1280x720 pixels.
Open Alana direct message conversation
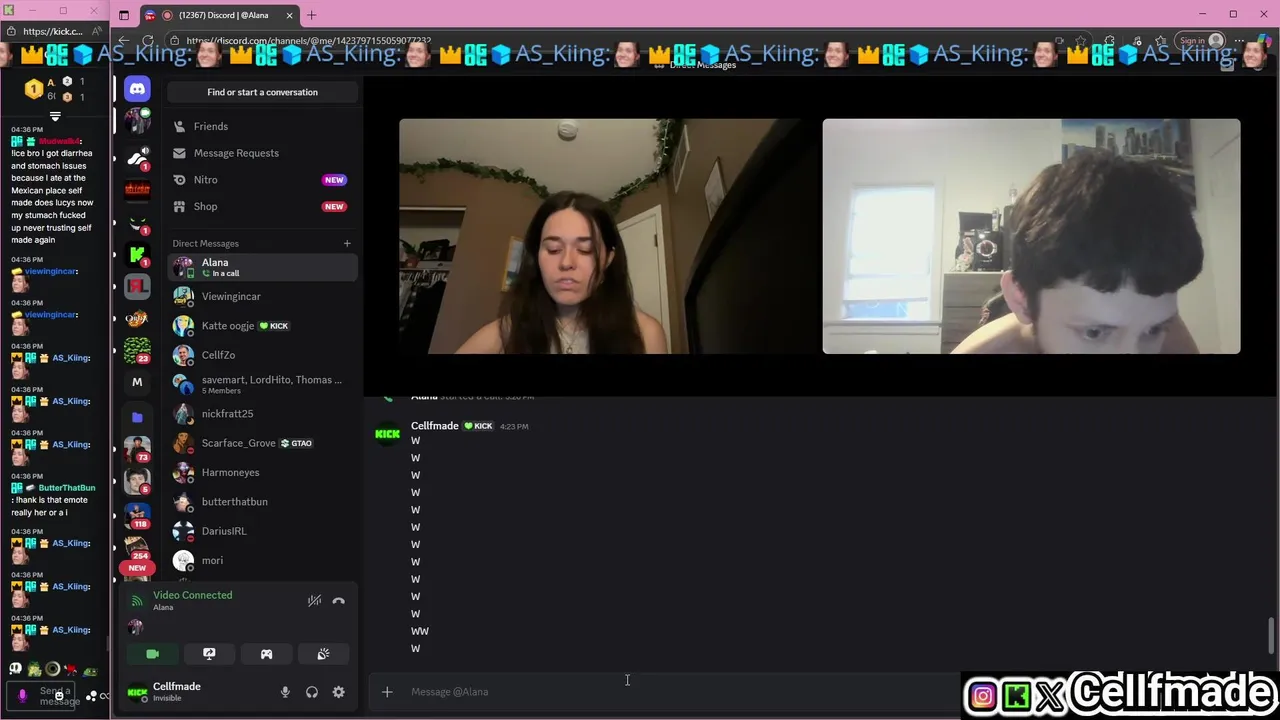click(x=262, y=267)
